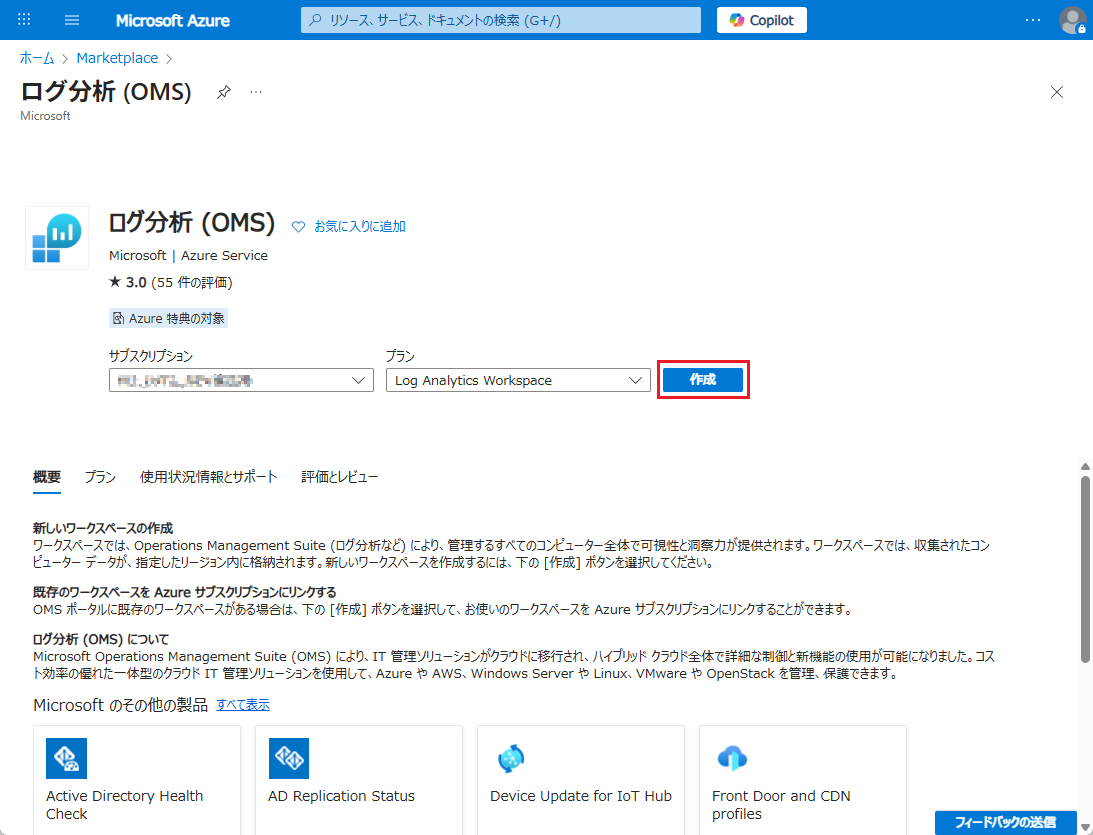Toggle the お気に入りに追加 heart favorite
The width and height of the screenshot is (1093, 835).
(298, 227)
